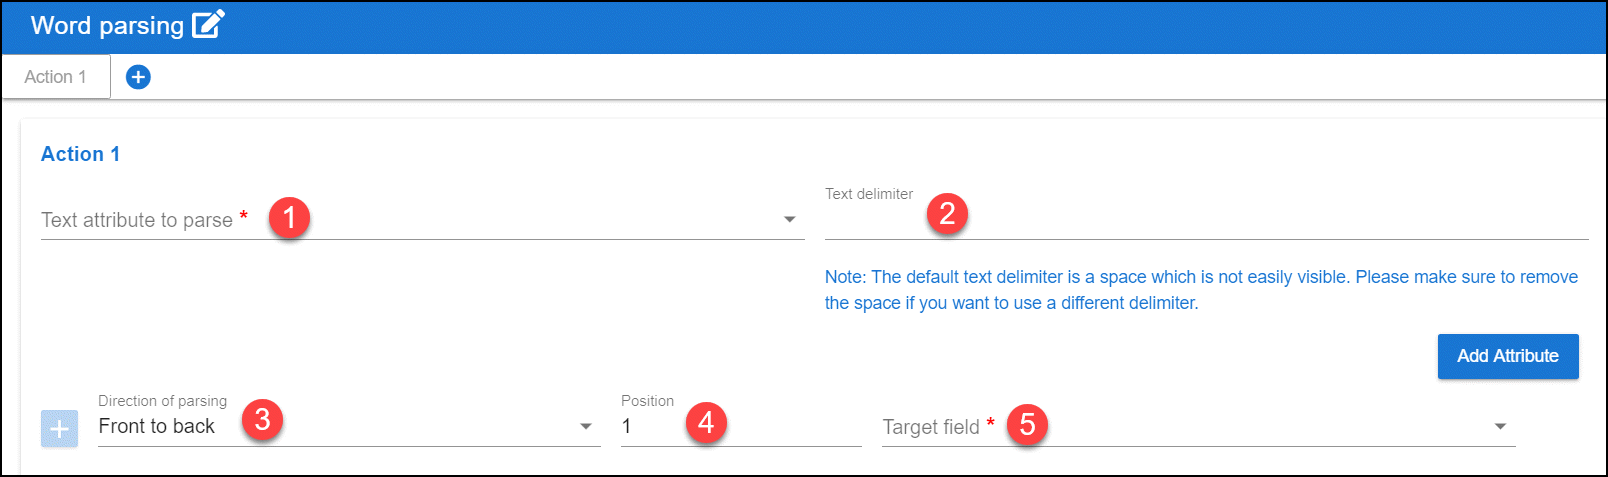The image size is (1608, 477).
Task: Open the Target field dropdown arrow
Action: [x=1500, y=426]
